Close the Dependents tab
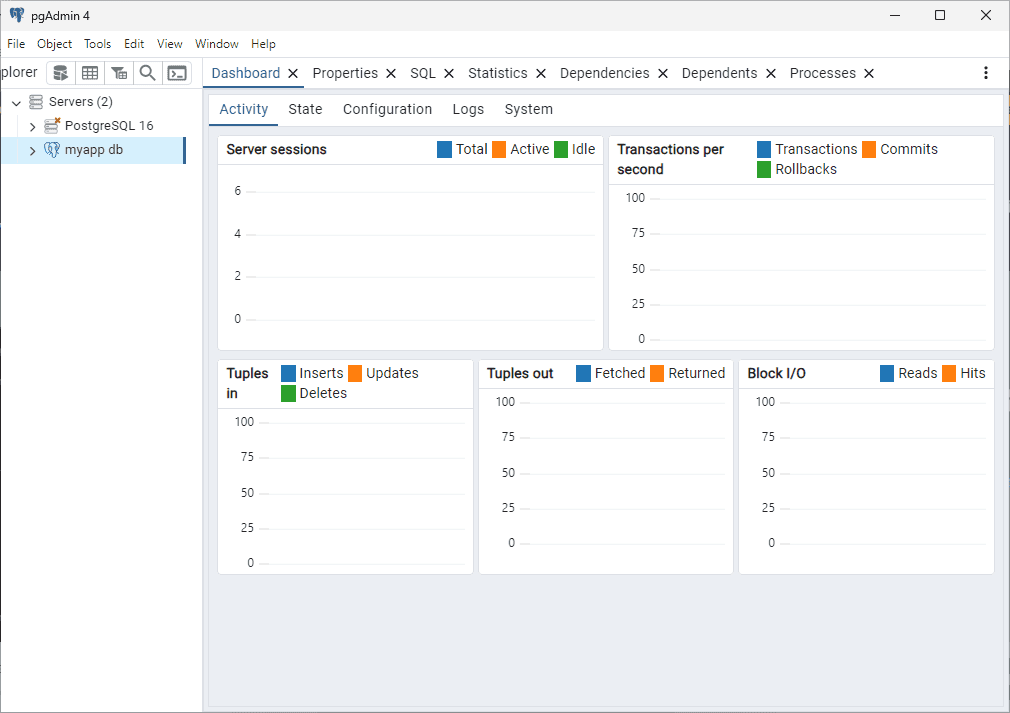This screenshot has width=1010, height=713. (x=771, y=73)
